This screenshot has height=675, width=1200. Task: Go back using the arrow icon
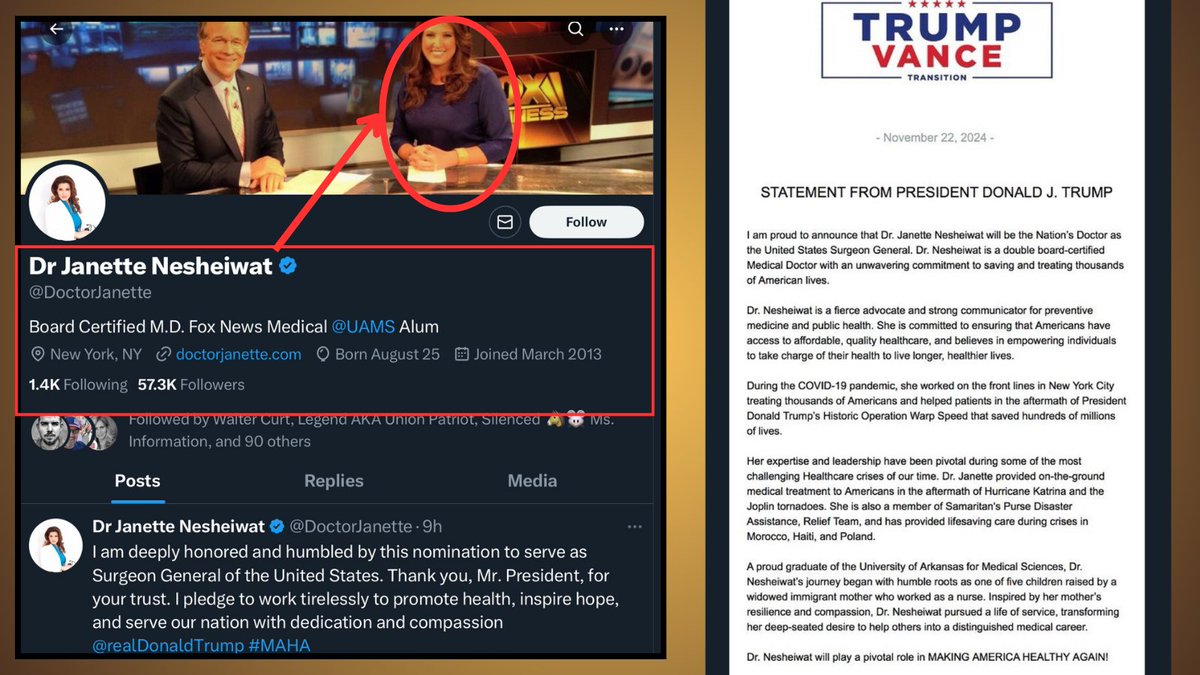click(56, 29)
